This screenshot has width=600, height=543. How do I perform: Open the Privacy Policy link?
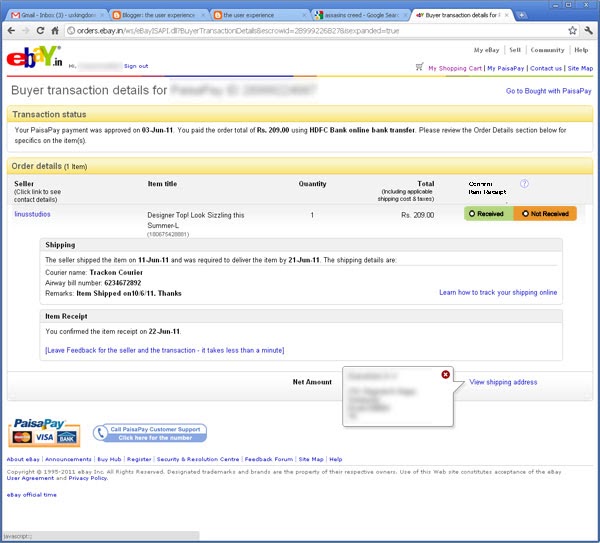point(88,478)
